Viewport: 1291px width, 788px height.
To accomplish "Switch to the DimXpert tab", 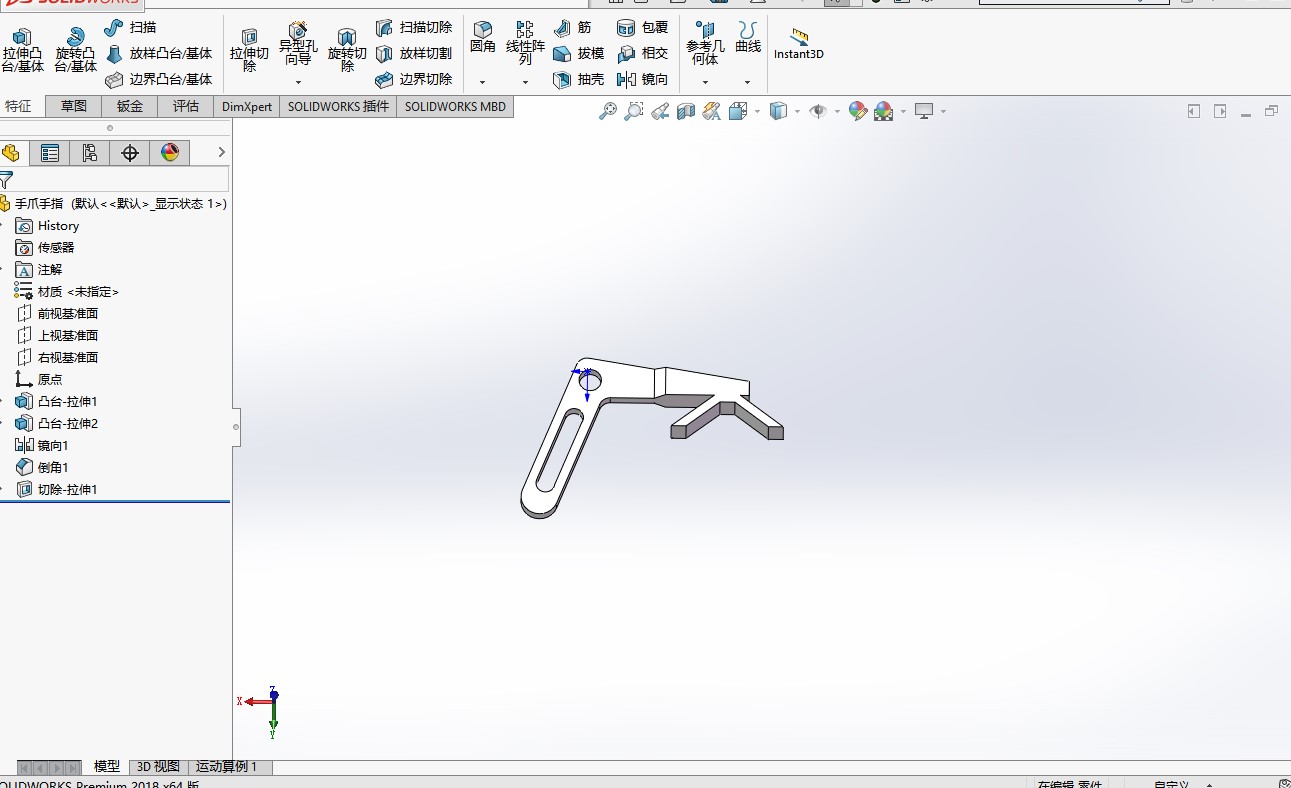I will pyautogui.click(x=247, y=107).
